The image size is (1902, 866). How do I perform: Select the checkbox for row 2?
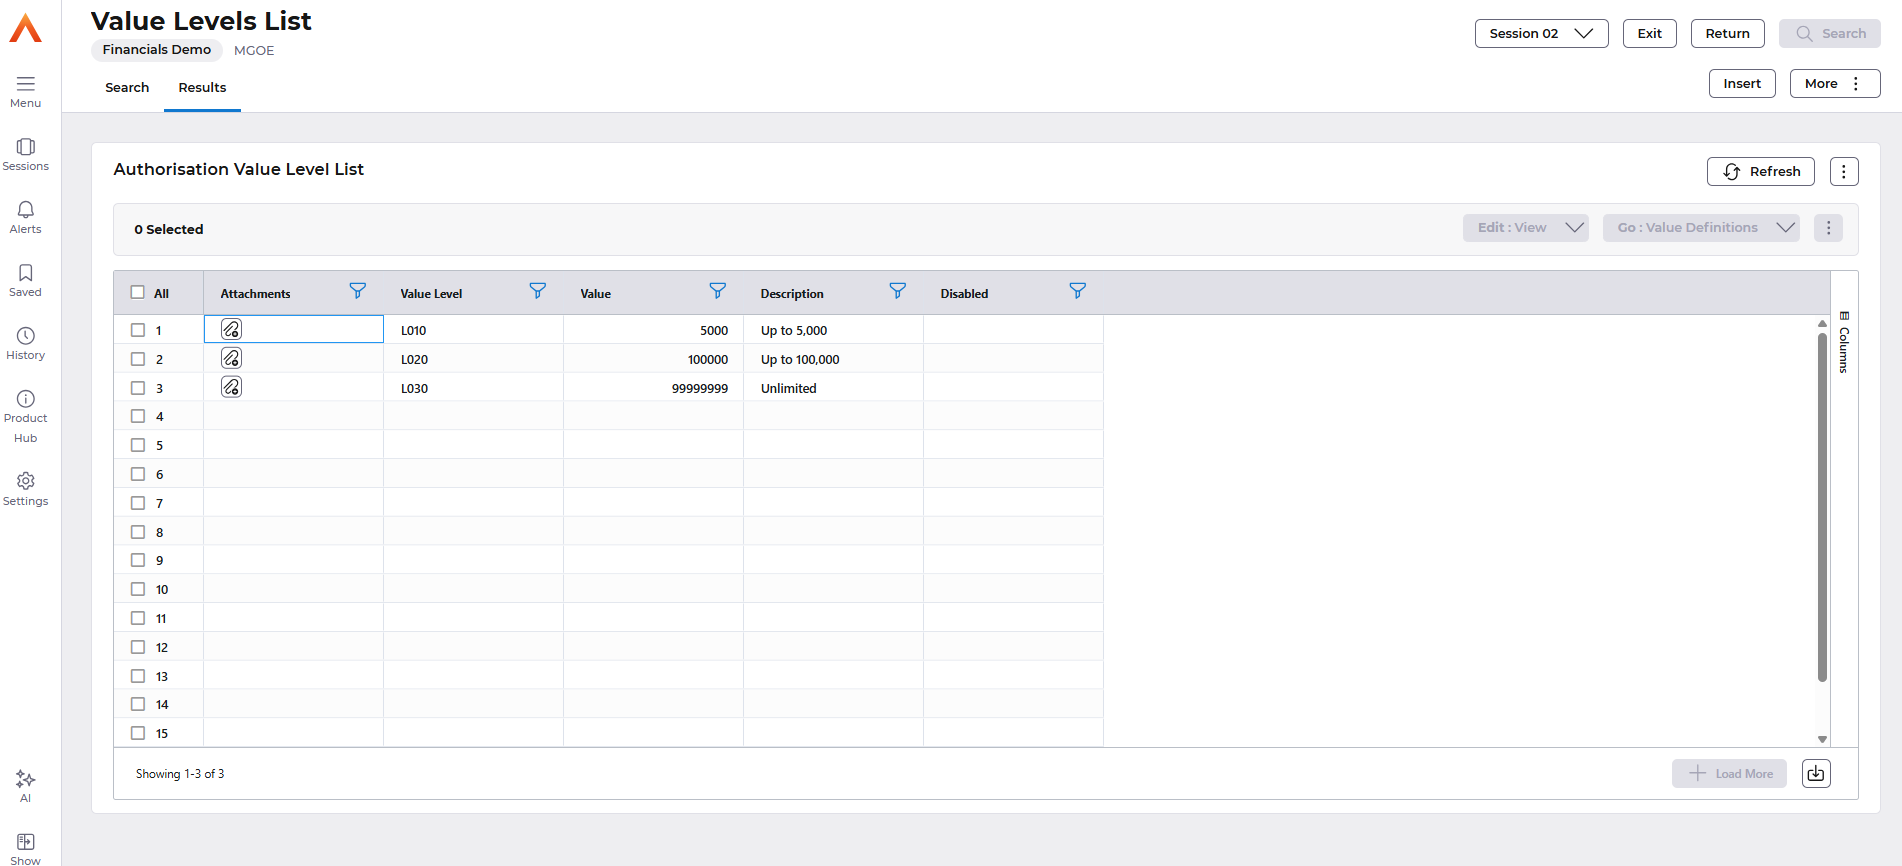click(x=138, y=359)
